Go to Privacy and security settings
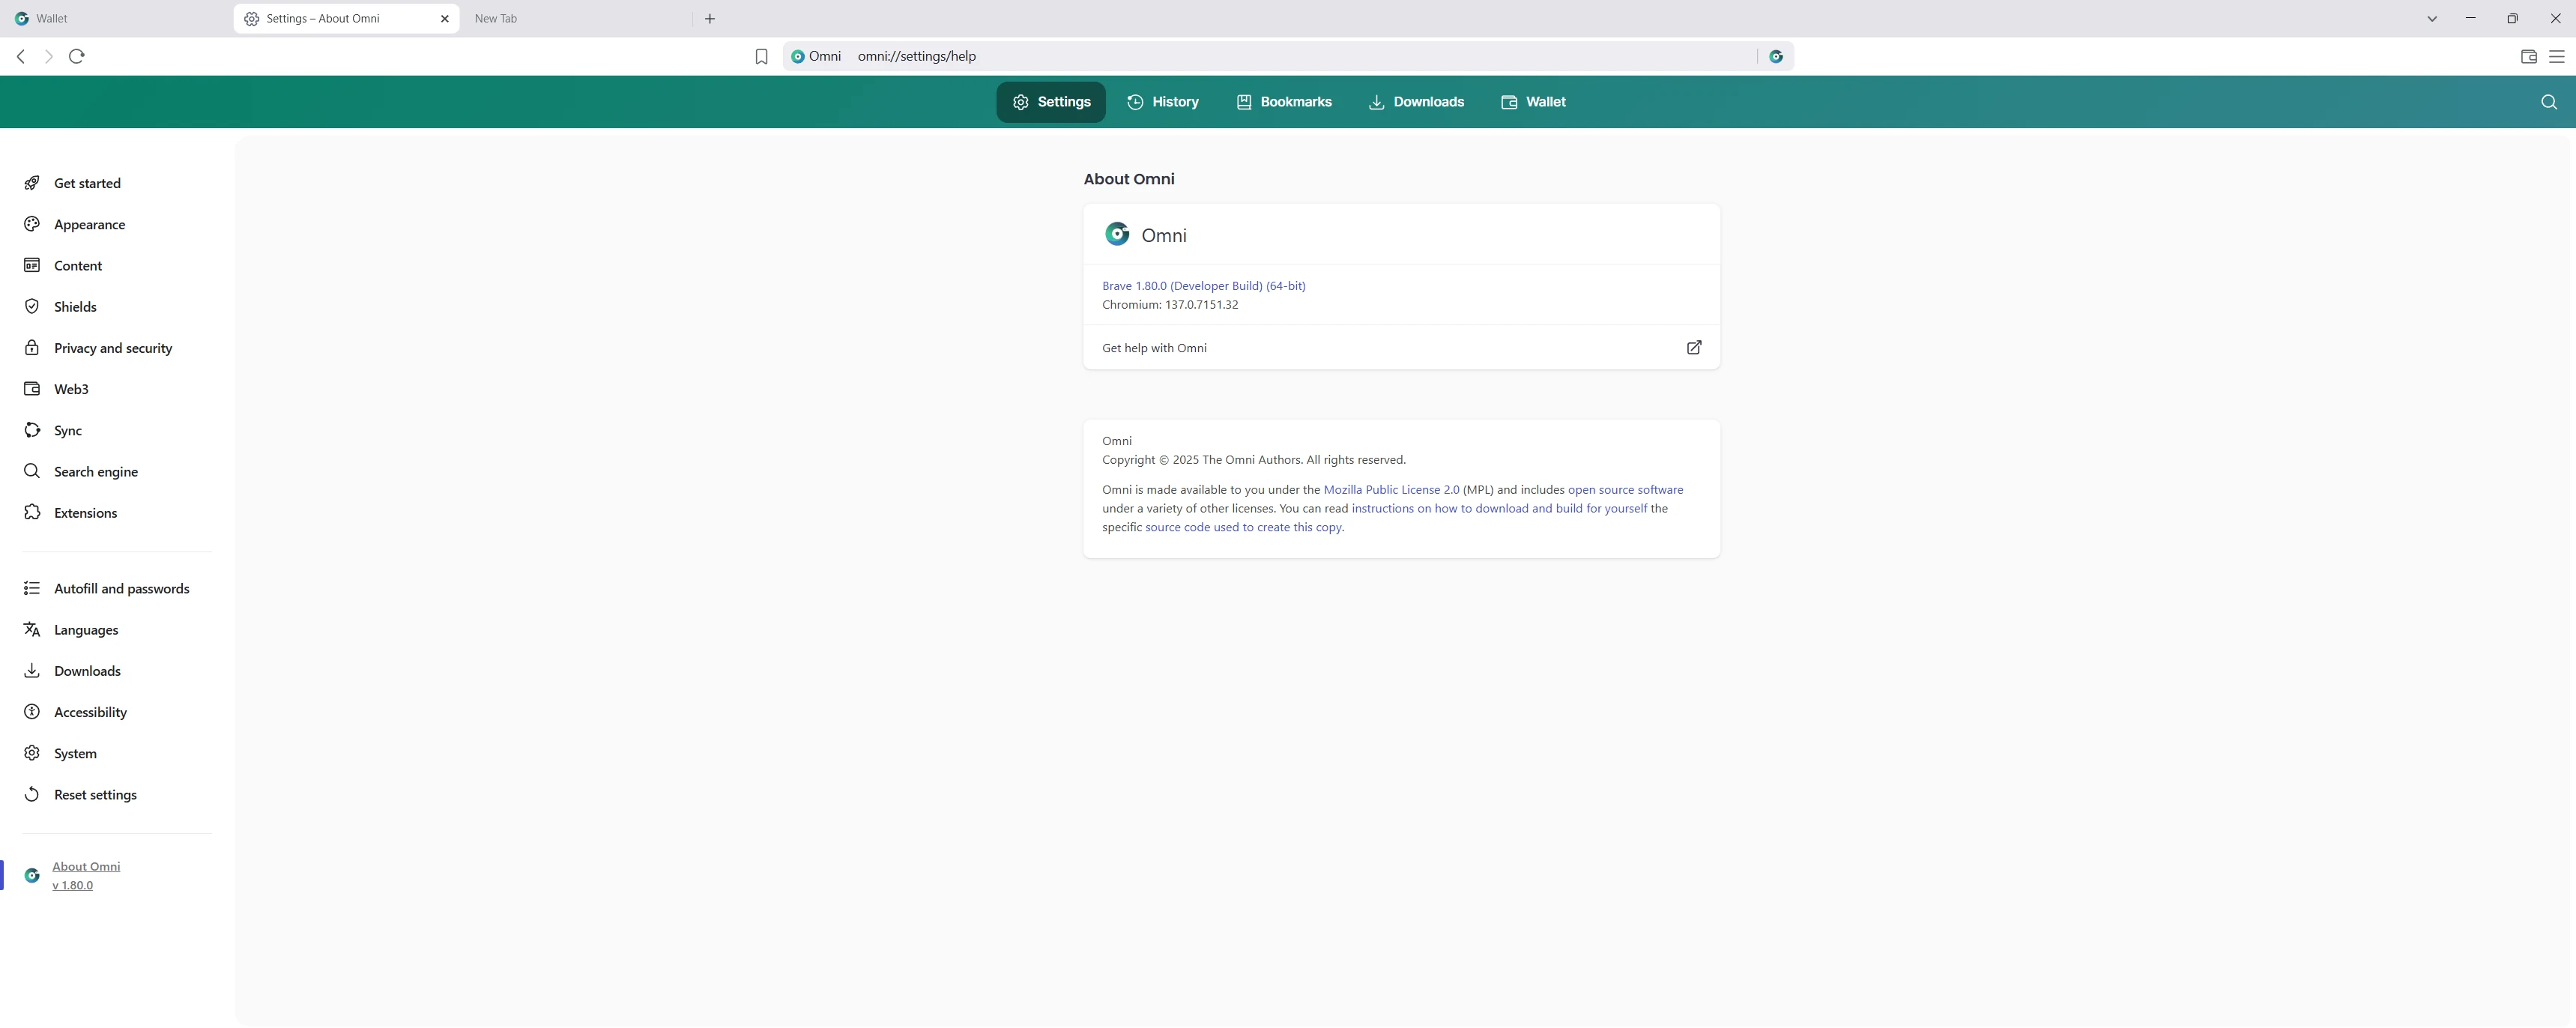This screenshot has width=2576, height=1028. (x=113, y=348)
